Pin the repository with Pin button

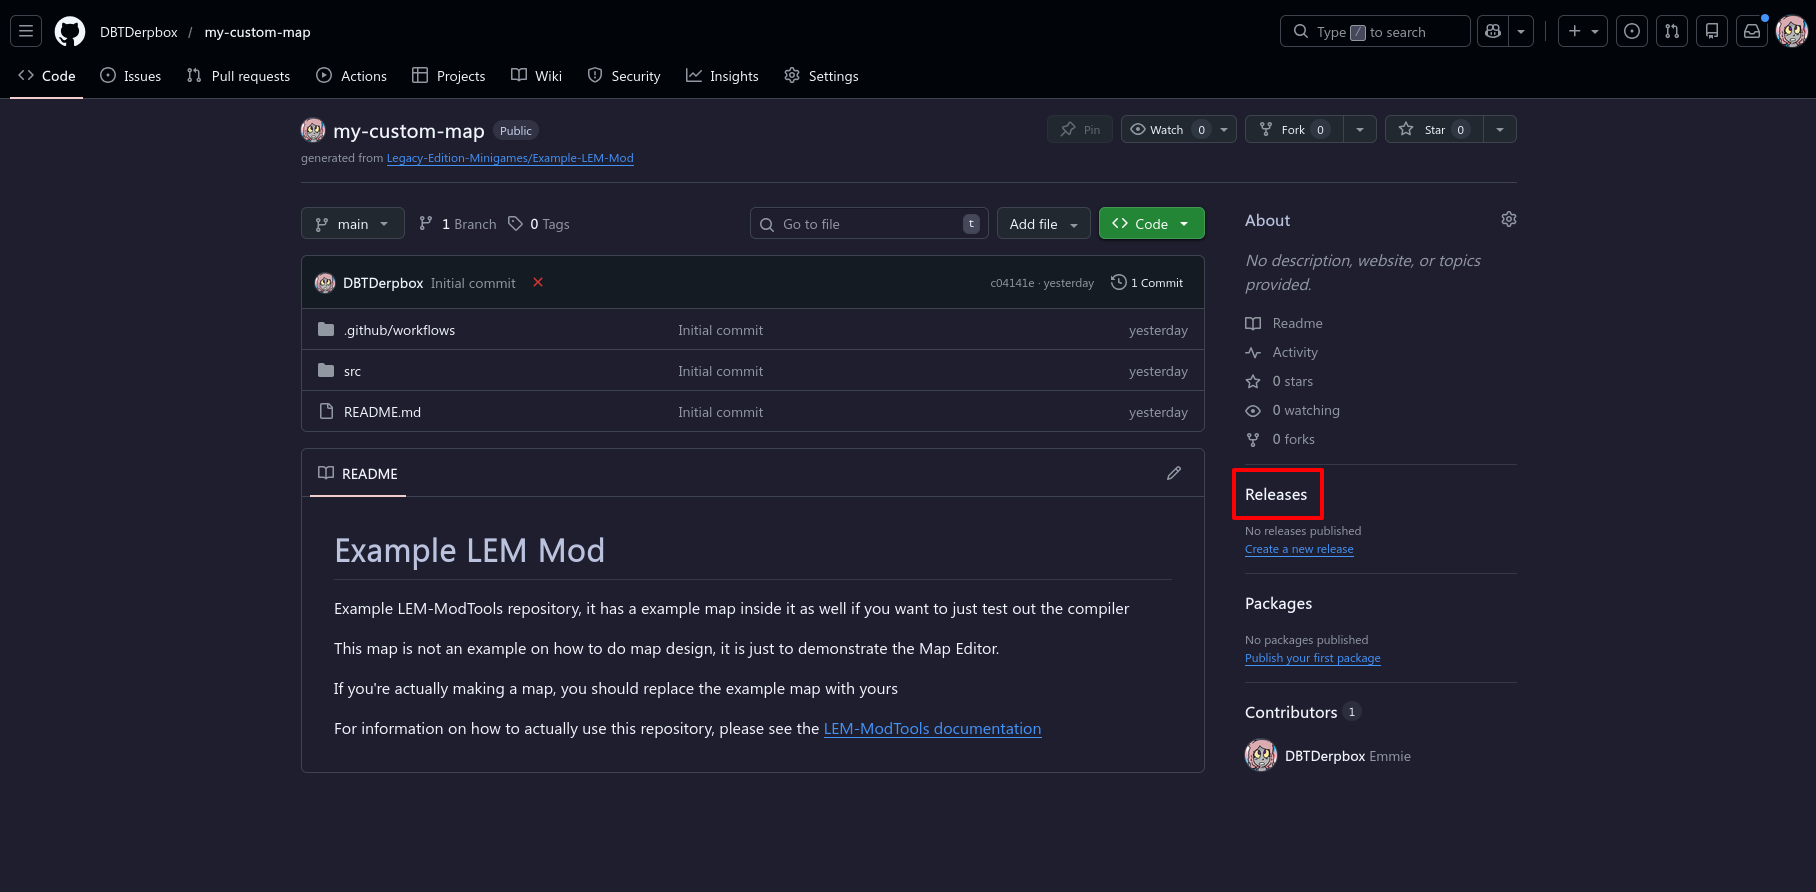[x=1080, y=129]
